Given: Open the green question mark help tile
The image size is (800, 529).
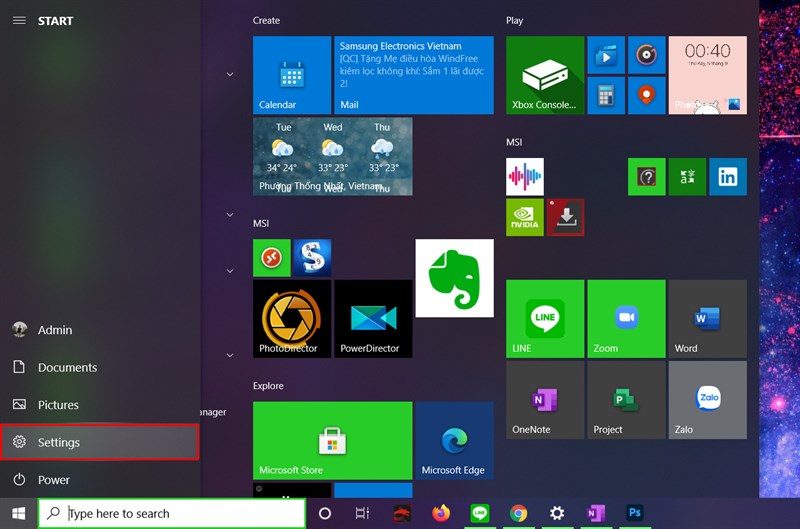Looking at the screenshot, I should tap(646, 177).
